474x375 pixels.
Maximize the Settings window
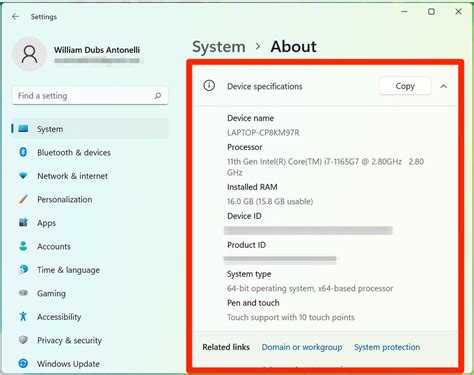(x=431, y=12)
